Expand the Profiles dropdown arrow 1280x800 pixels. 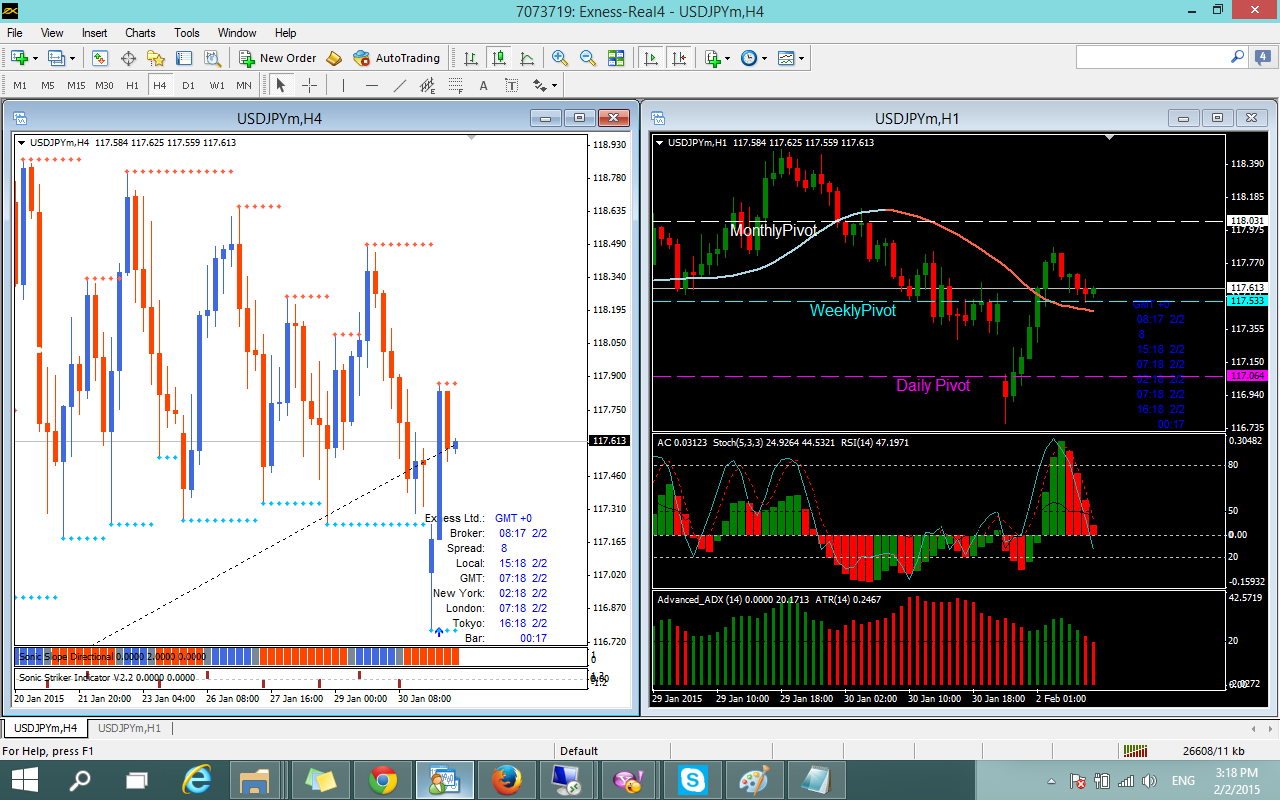coord(72,58)
